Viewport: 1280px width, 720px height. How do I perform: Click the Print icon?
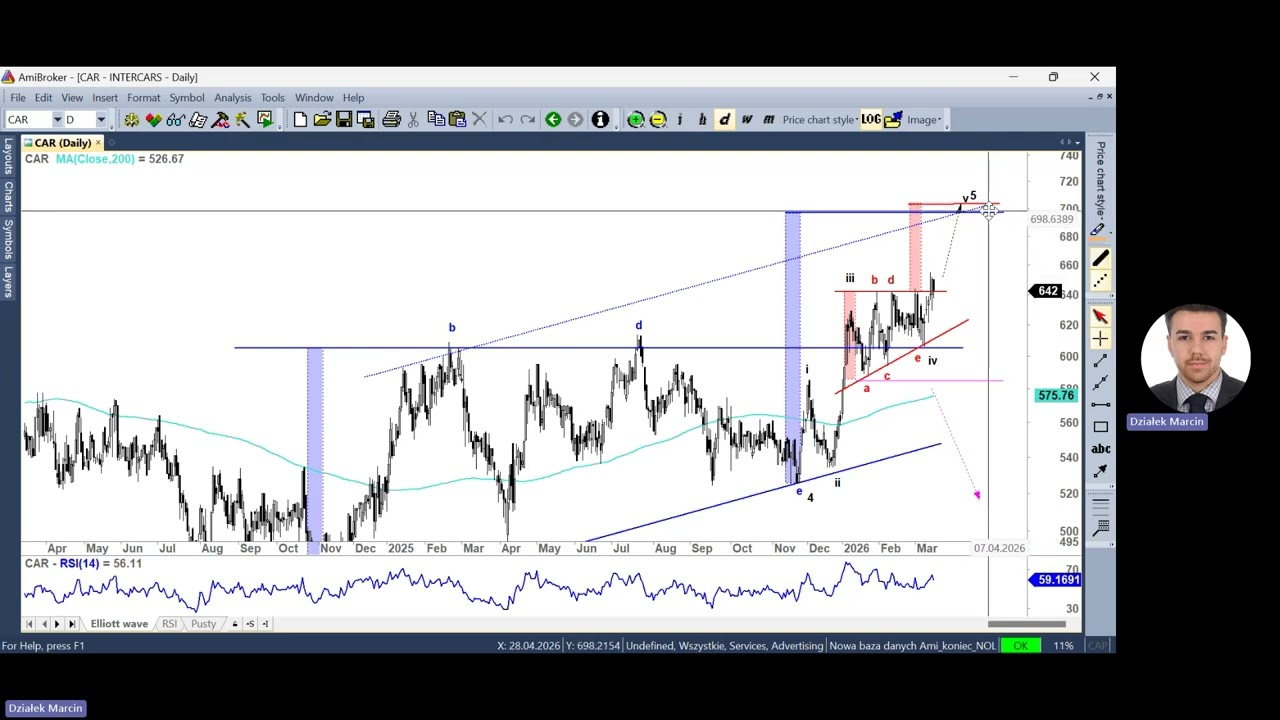point(392,120)
